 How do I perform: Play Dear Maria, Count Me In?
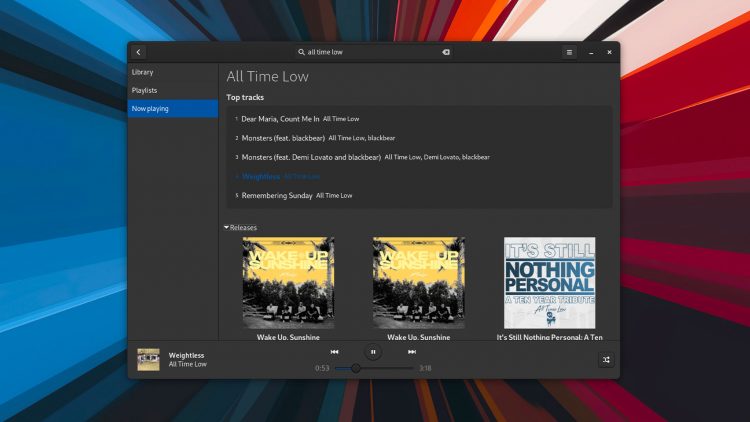[419, 119]
